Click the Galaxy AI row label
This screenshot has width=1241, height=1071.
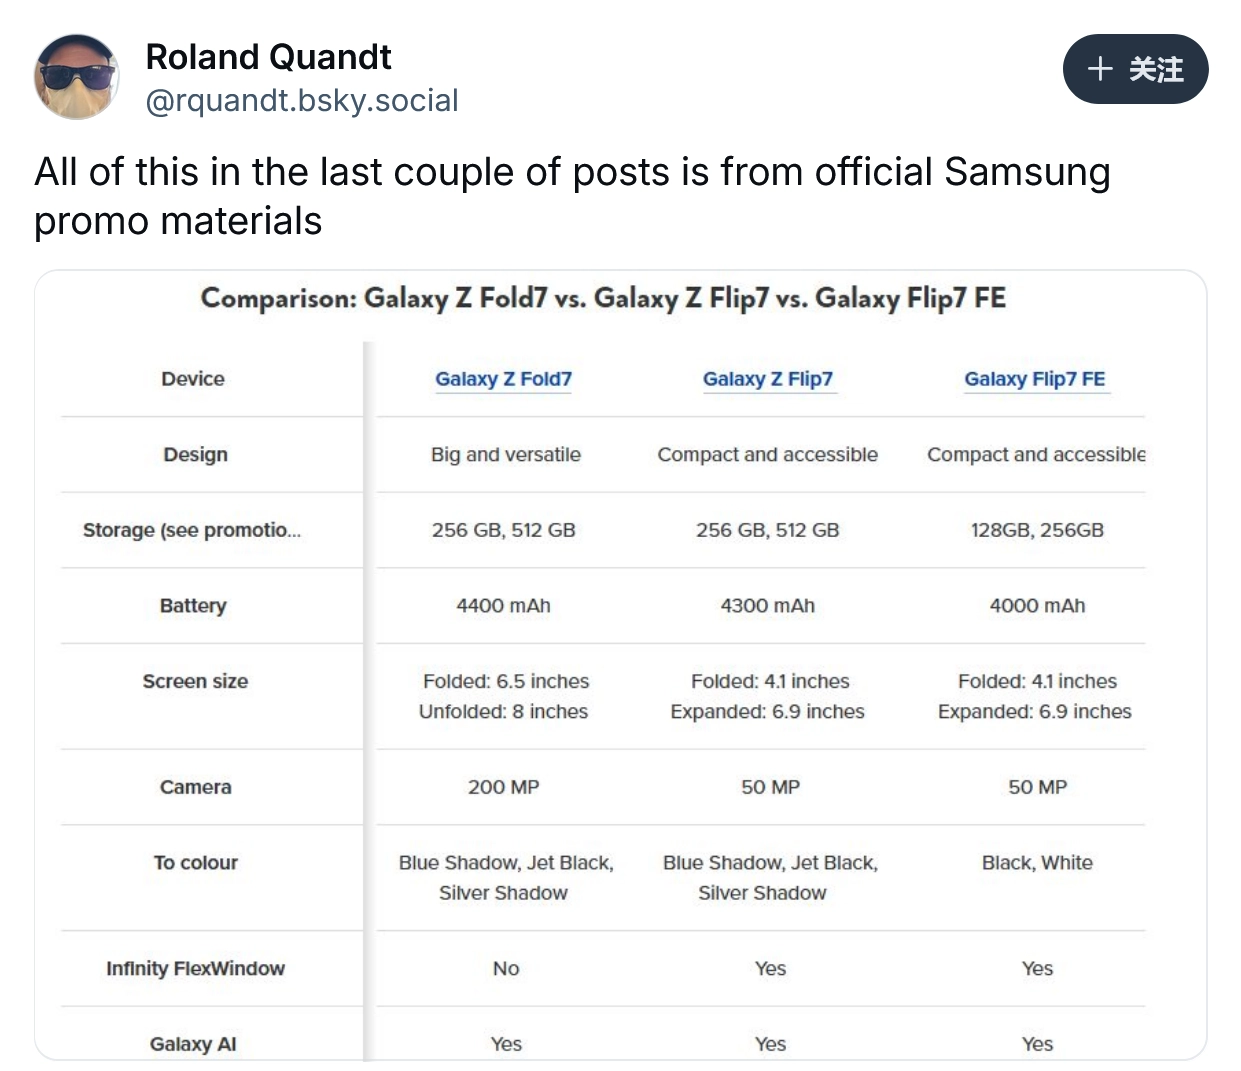[x=193, y=1044]
